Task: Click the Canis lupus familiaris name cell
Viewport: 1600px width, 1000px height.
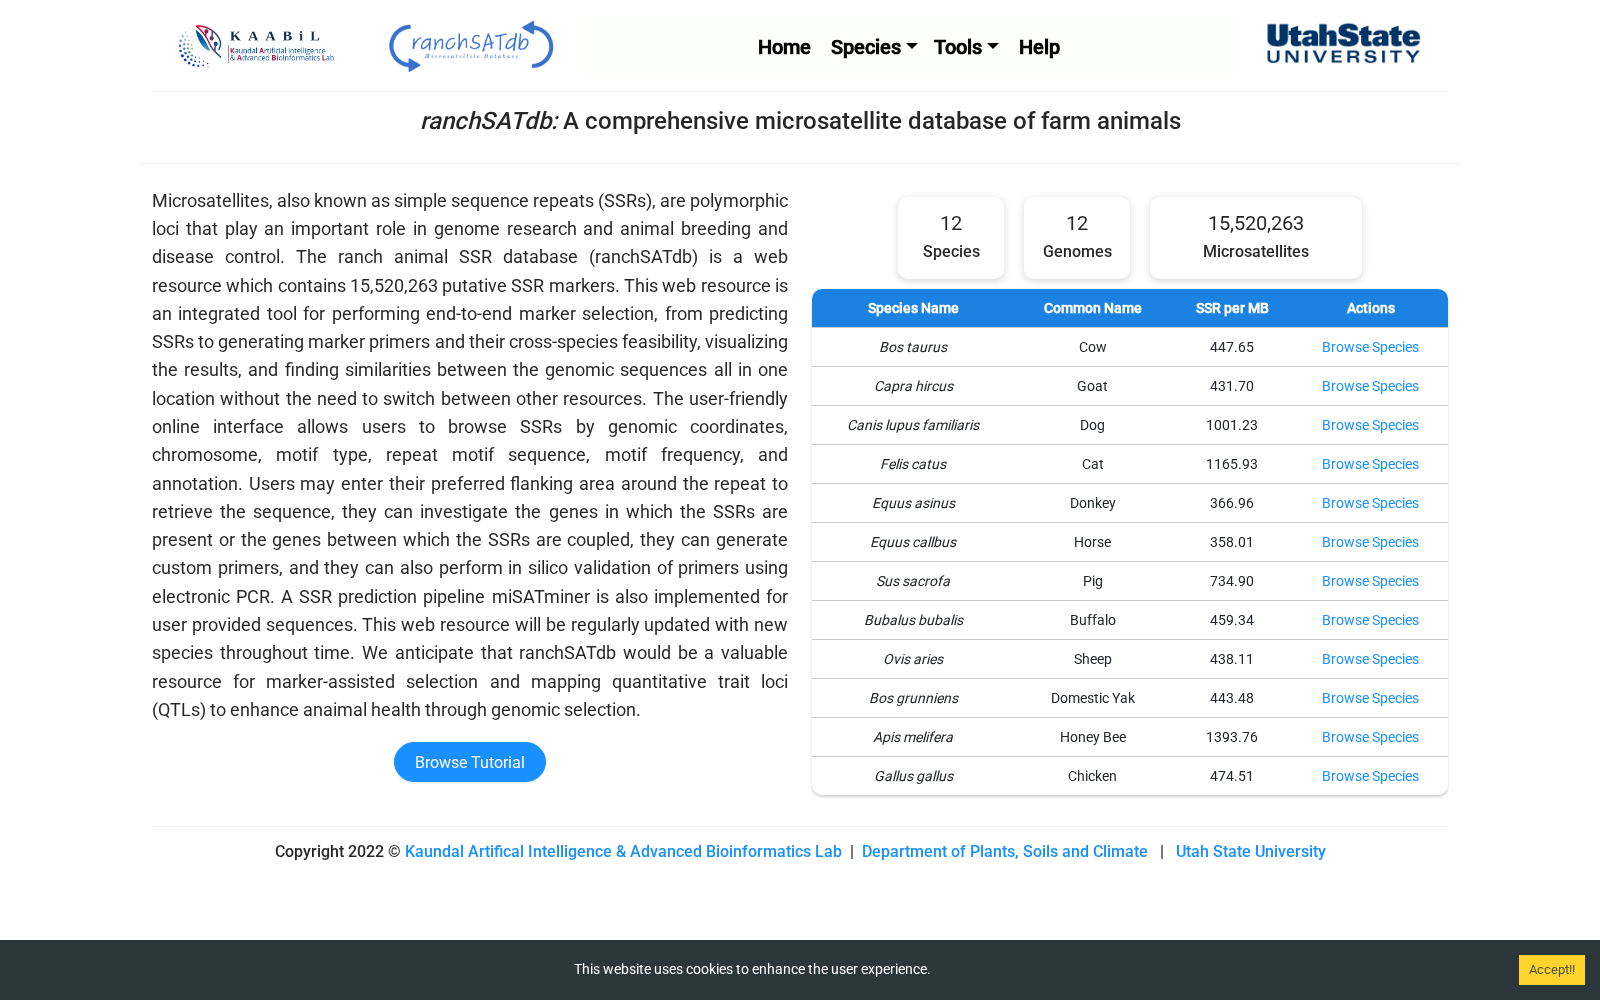Action: click(x=913, y=425)
